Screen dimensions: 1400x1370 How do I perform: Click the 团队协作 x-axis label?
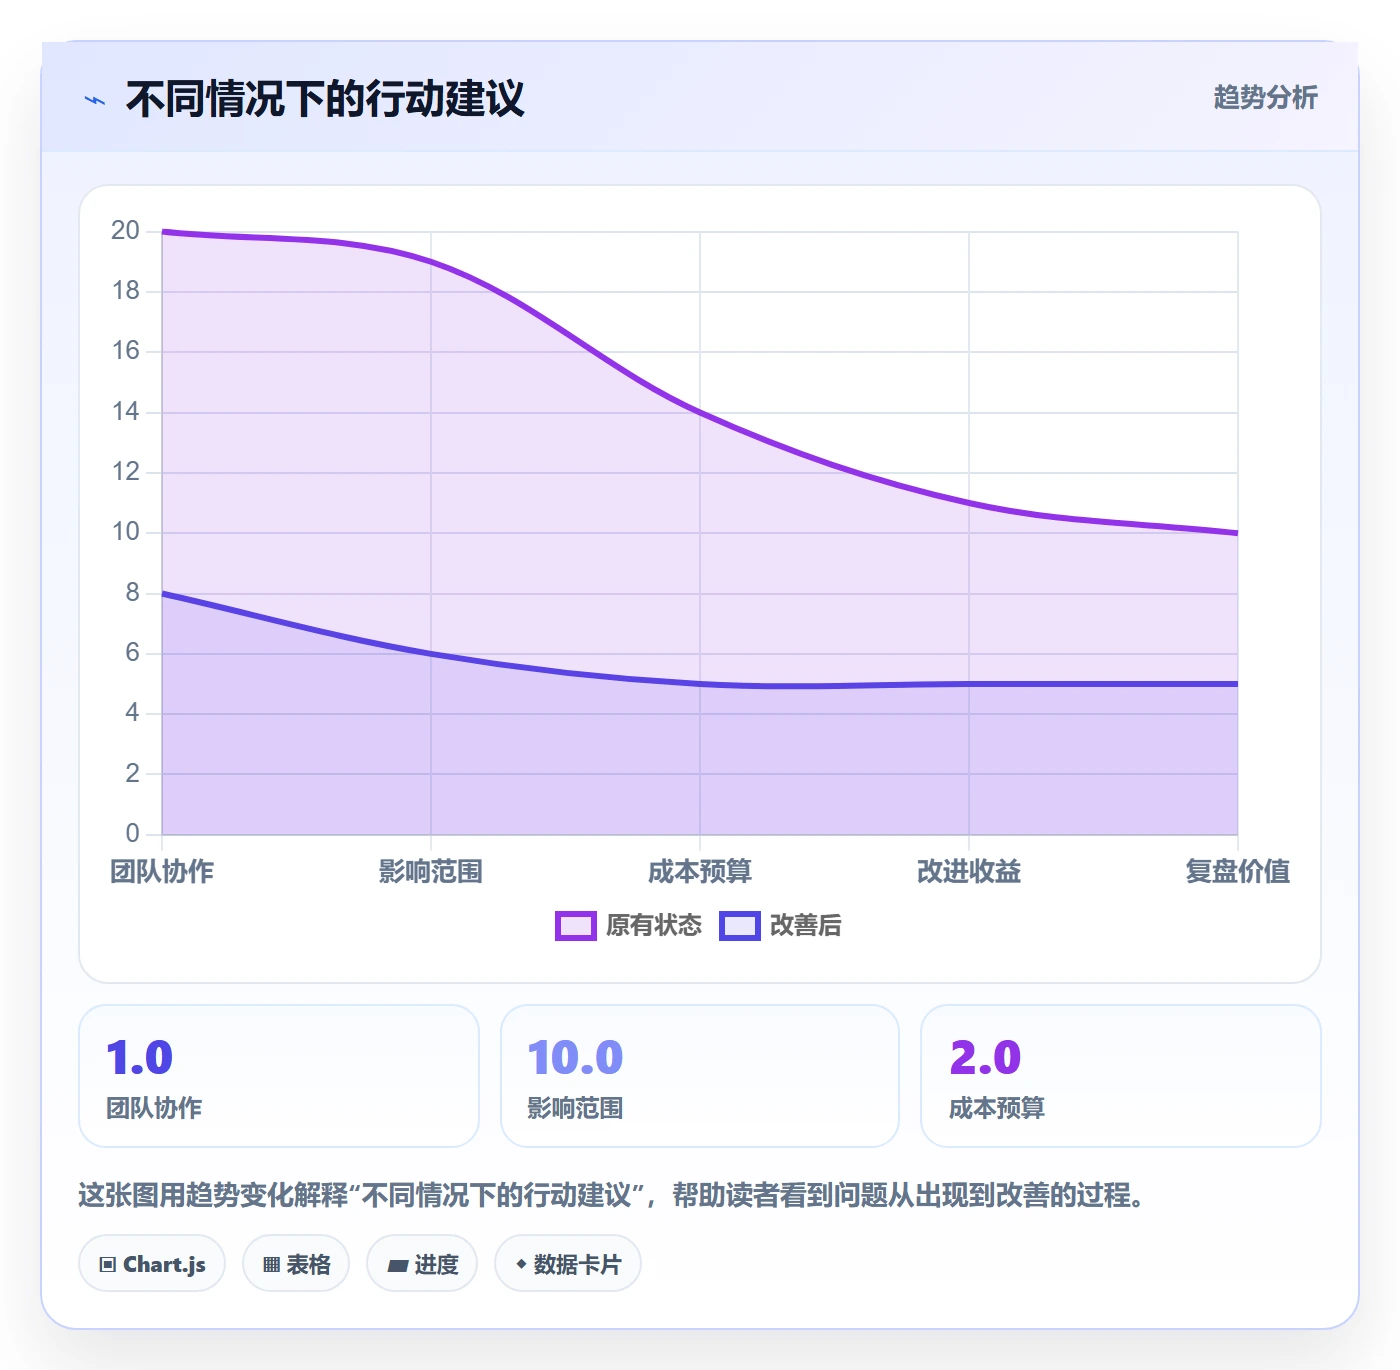[162, 872]
